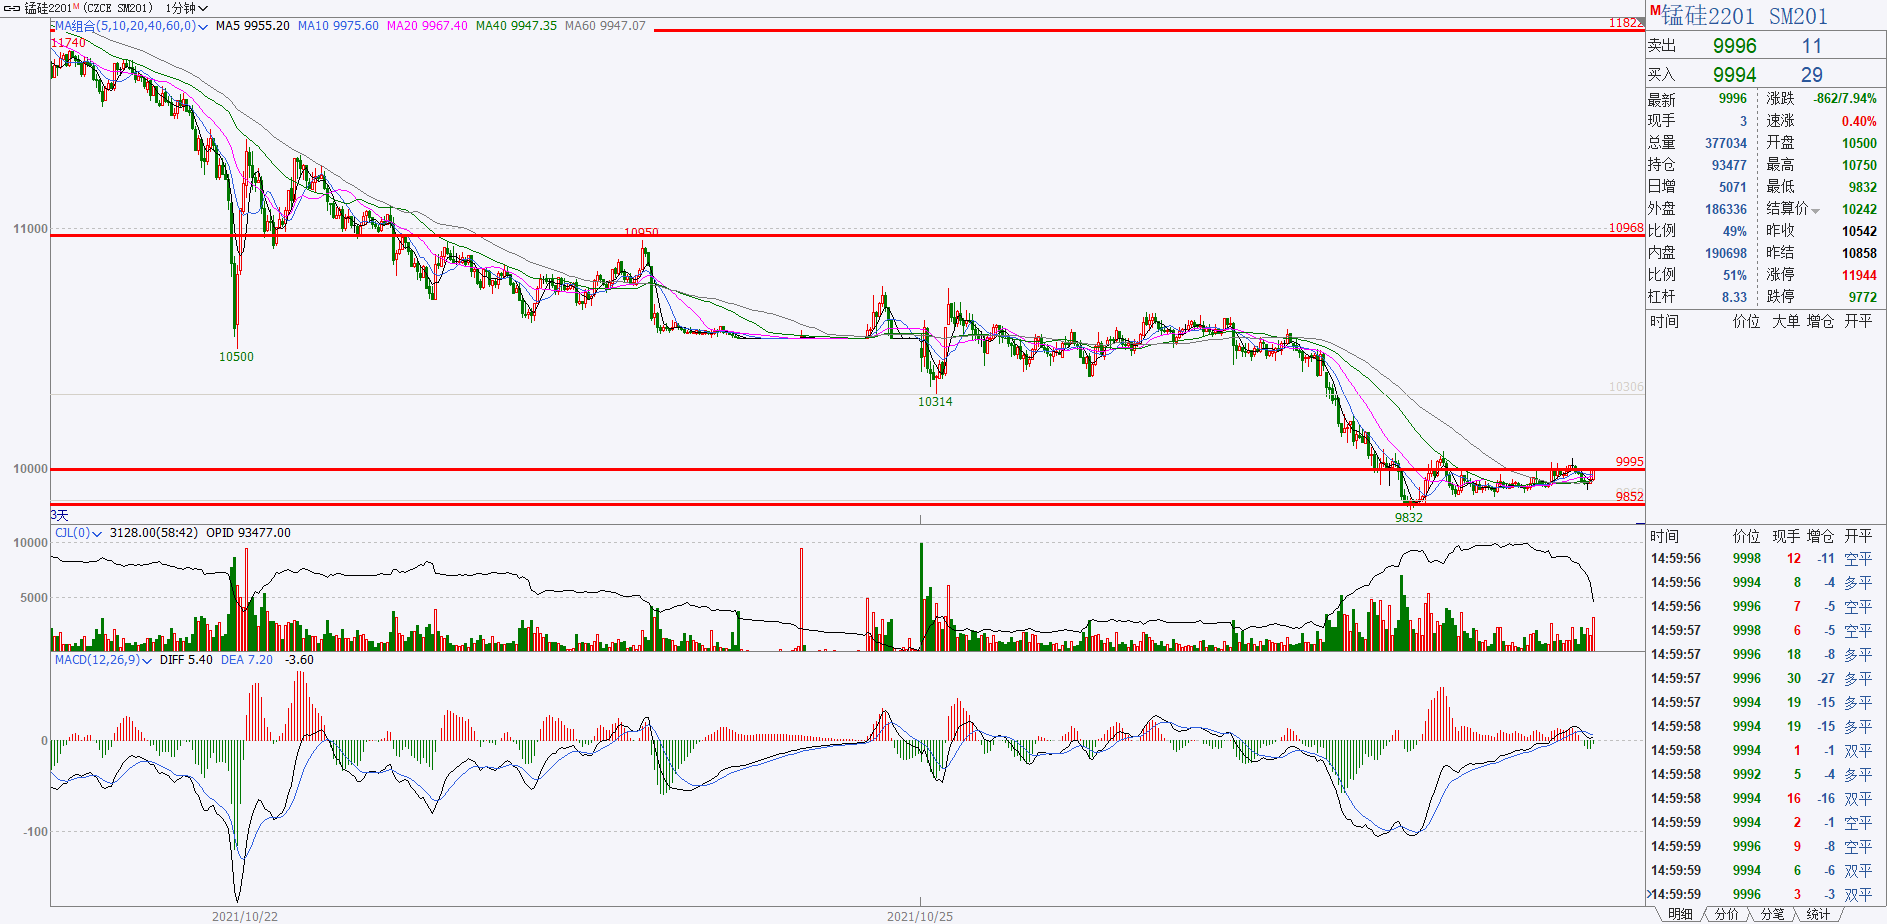
Task: Click the 9832 low label on chart
Action: tap(1408, 517)
